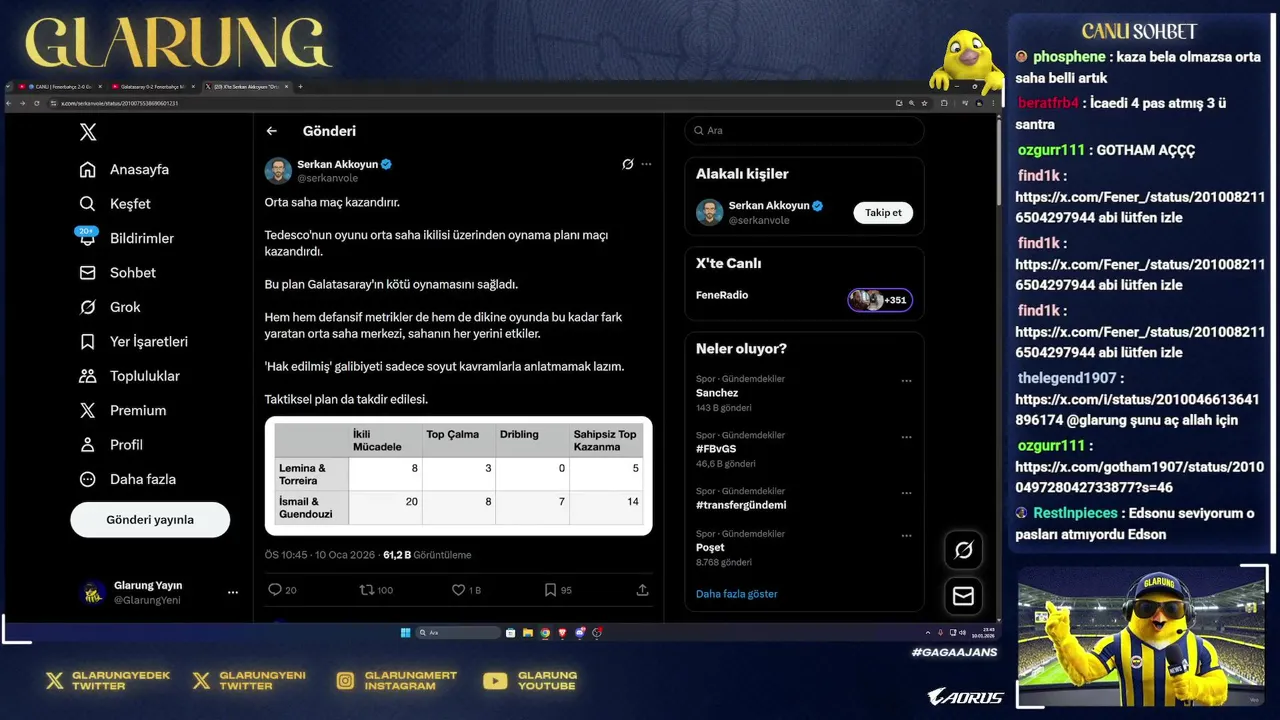1280x720 pixels.
Task: Reload the page
Action: (37, 103)
